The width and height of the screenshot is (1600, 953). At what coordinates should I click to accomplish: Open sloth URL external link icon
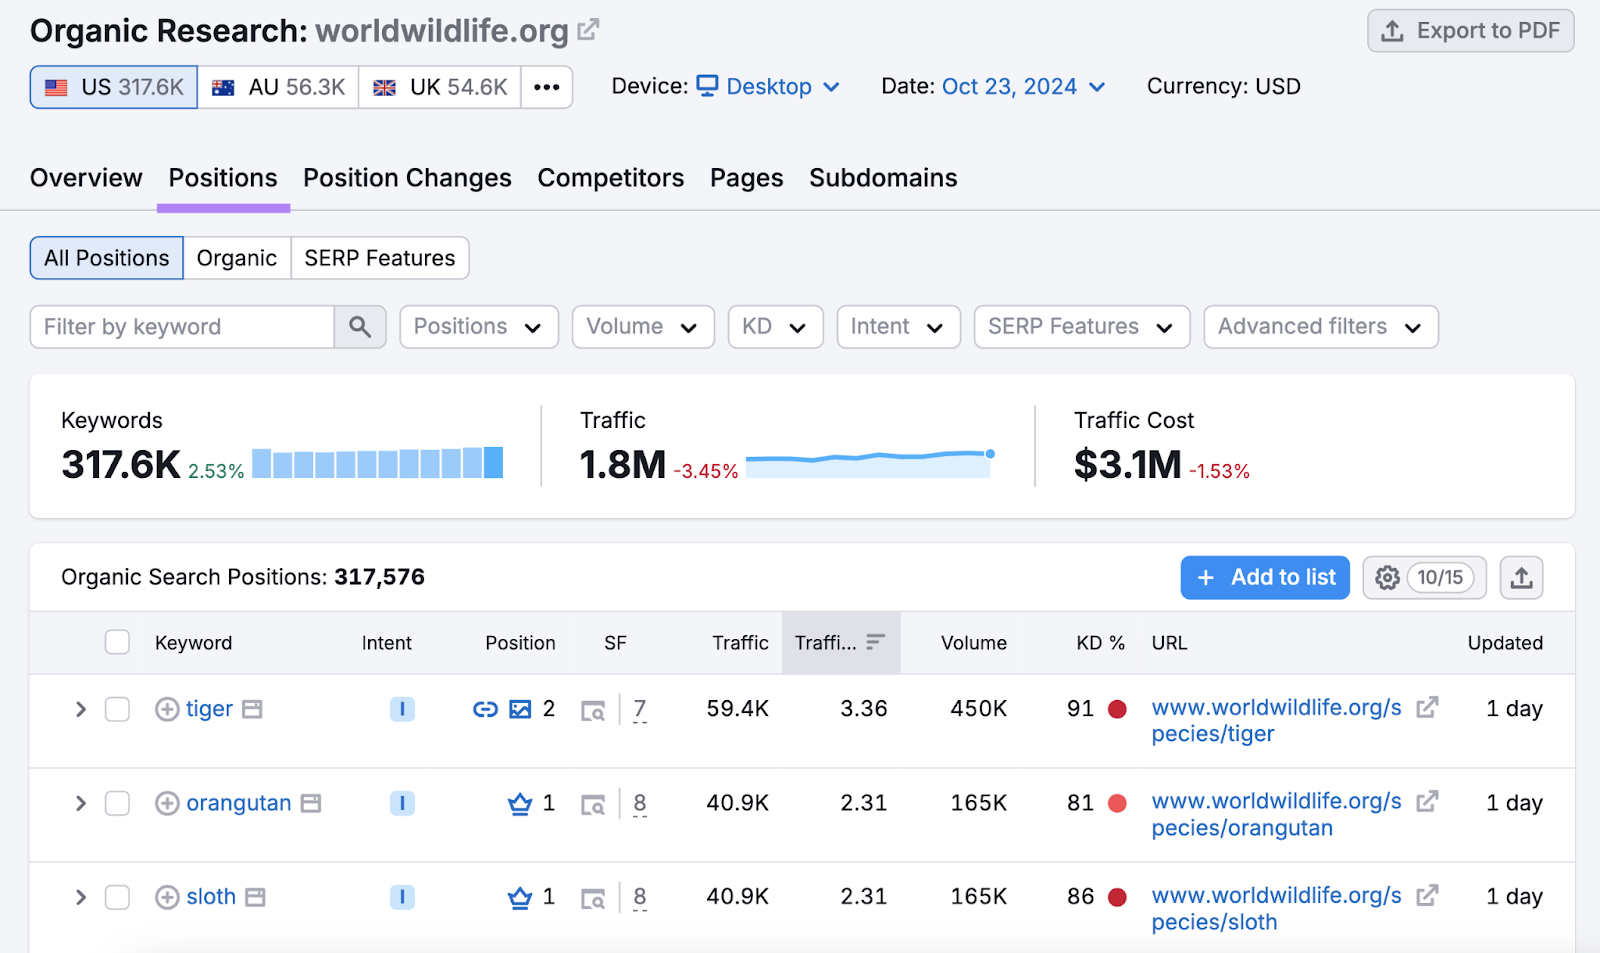pyautogui.click(x=1427, y=895)
